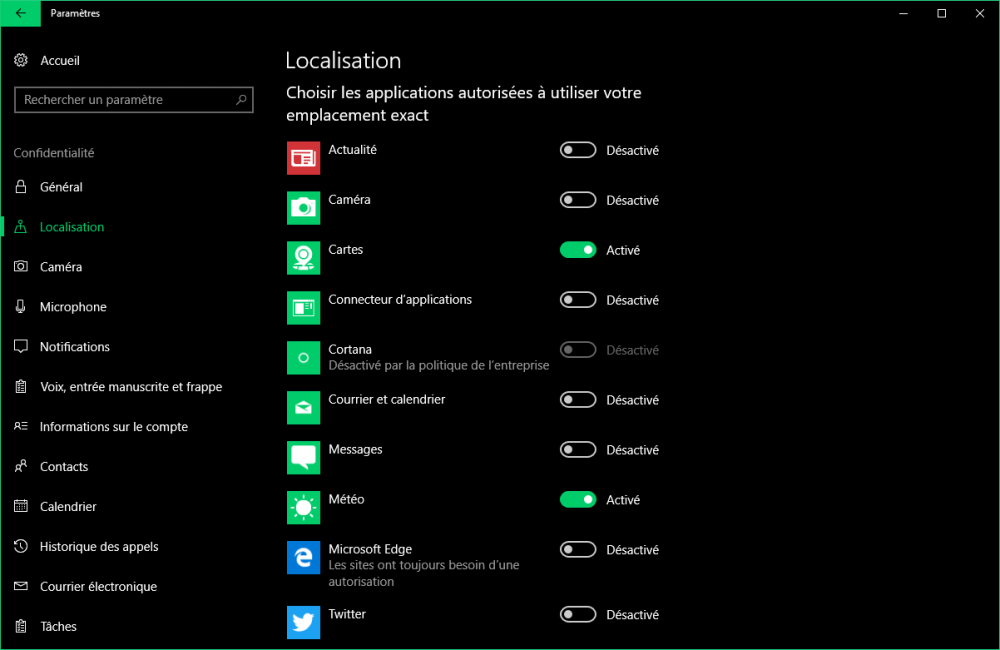This screenshot has height=650, width=1000.
Task: Click the Météo sun icon
Action: coord(303,507)
